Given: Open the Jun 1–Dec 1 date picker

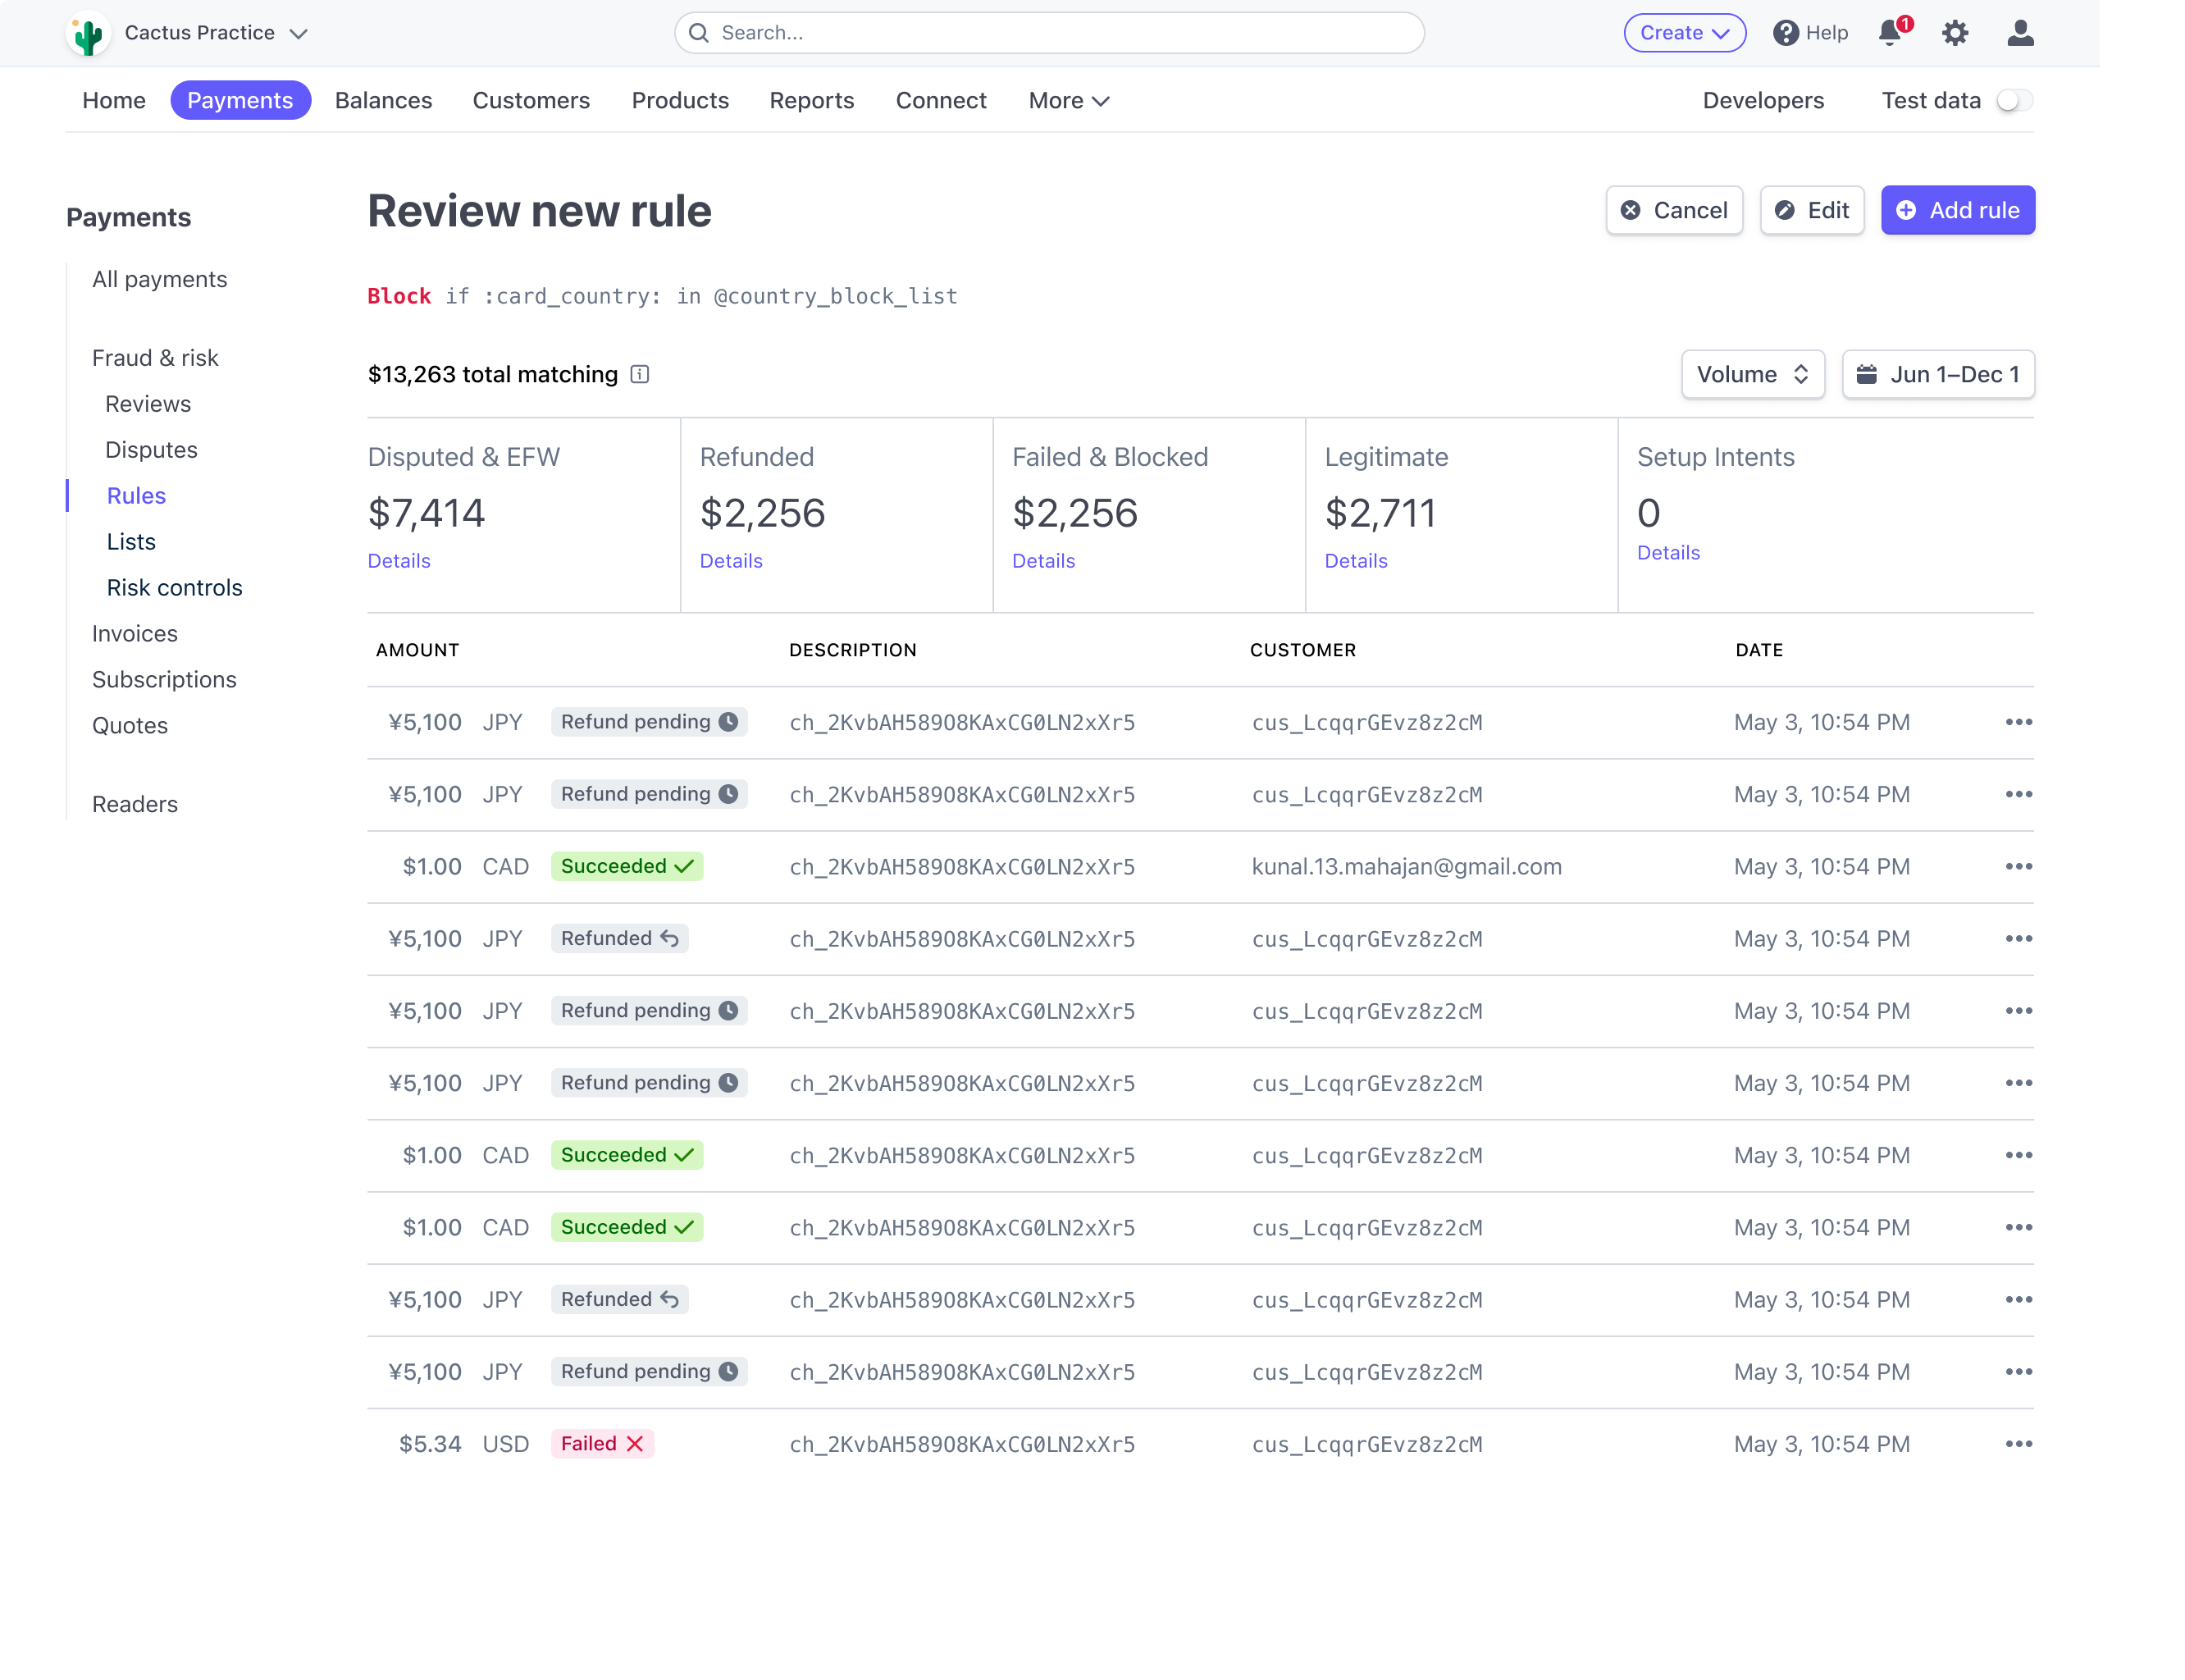Looking at the screenshot, I should coord(1937,374).
